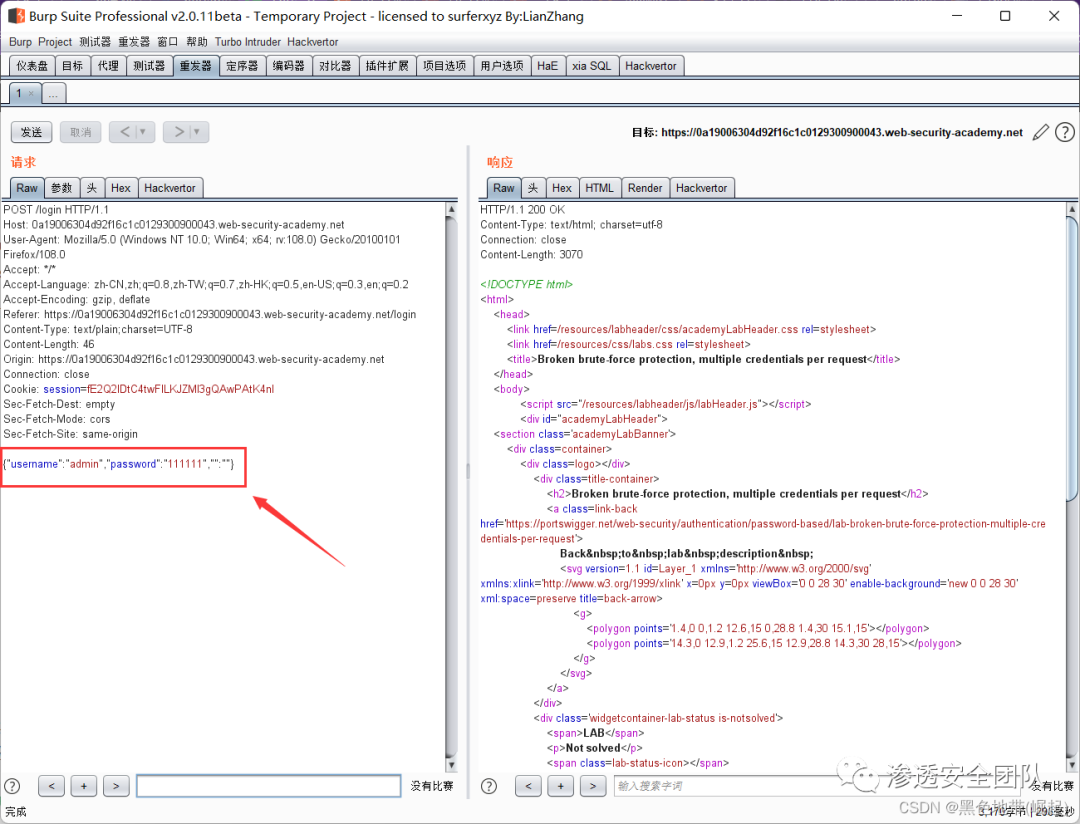
Task: Open the Repeater help question mark icon
Action: (x=1065, y=132)
